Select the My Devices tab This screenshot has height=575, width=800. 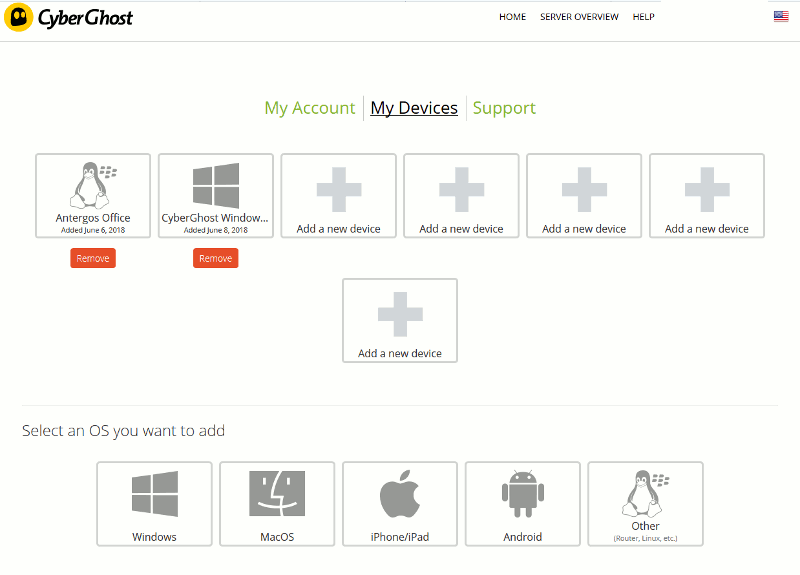click(x=414, y=108)
